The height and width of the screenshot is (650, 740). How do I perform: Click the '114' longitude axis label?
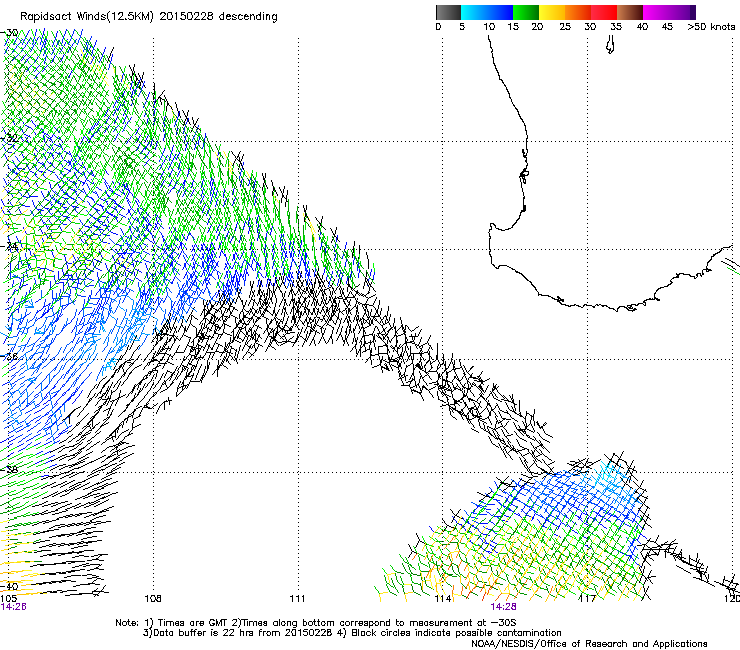click(x=443, y=599)
